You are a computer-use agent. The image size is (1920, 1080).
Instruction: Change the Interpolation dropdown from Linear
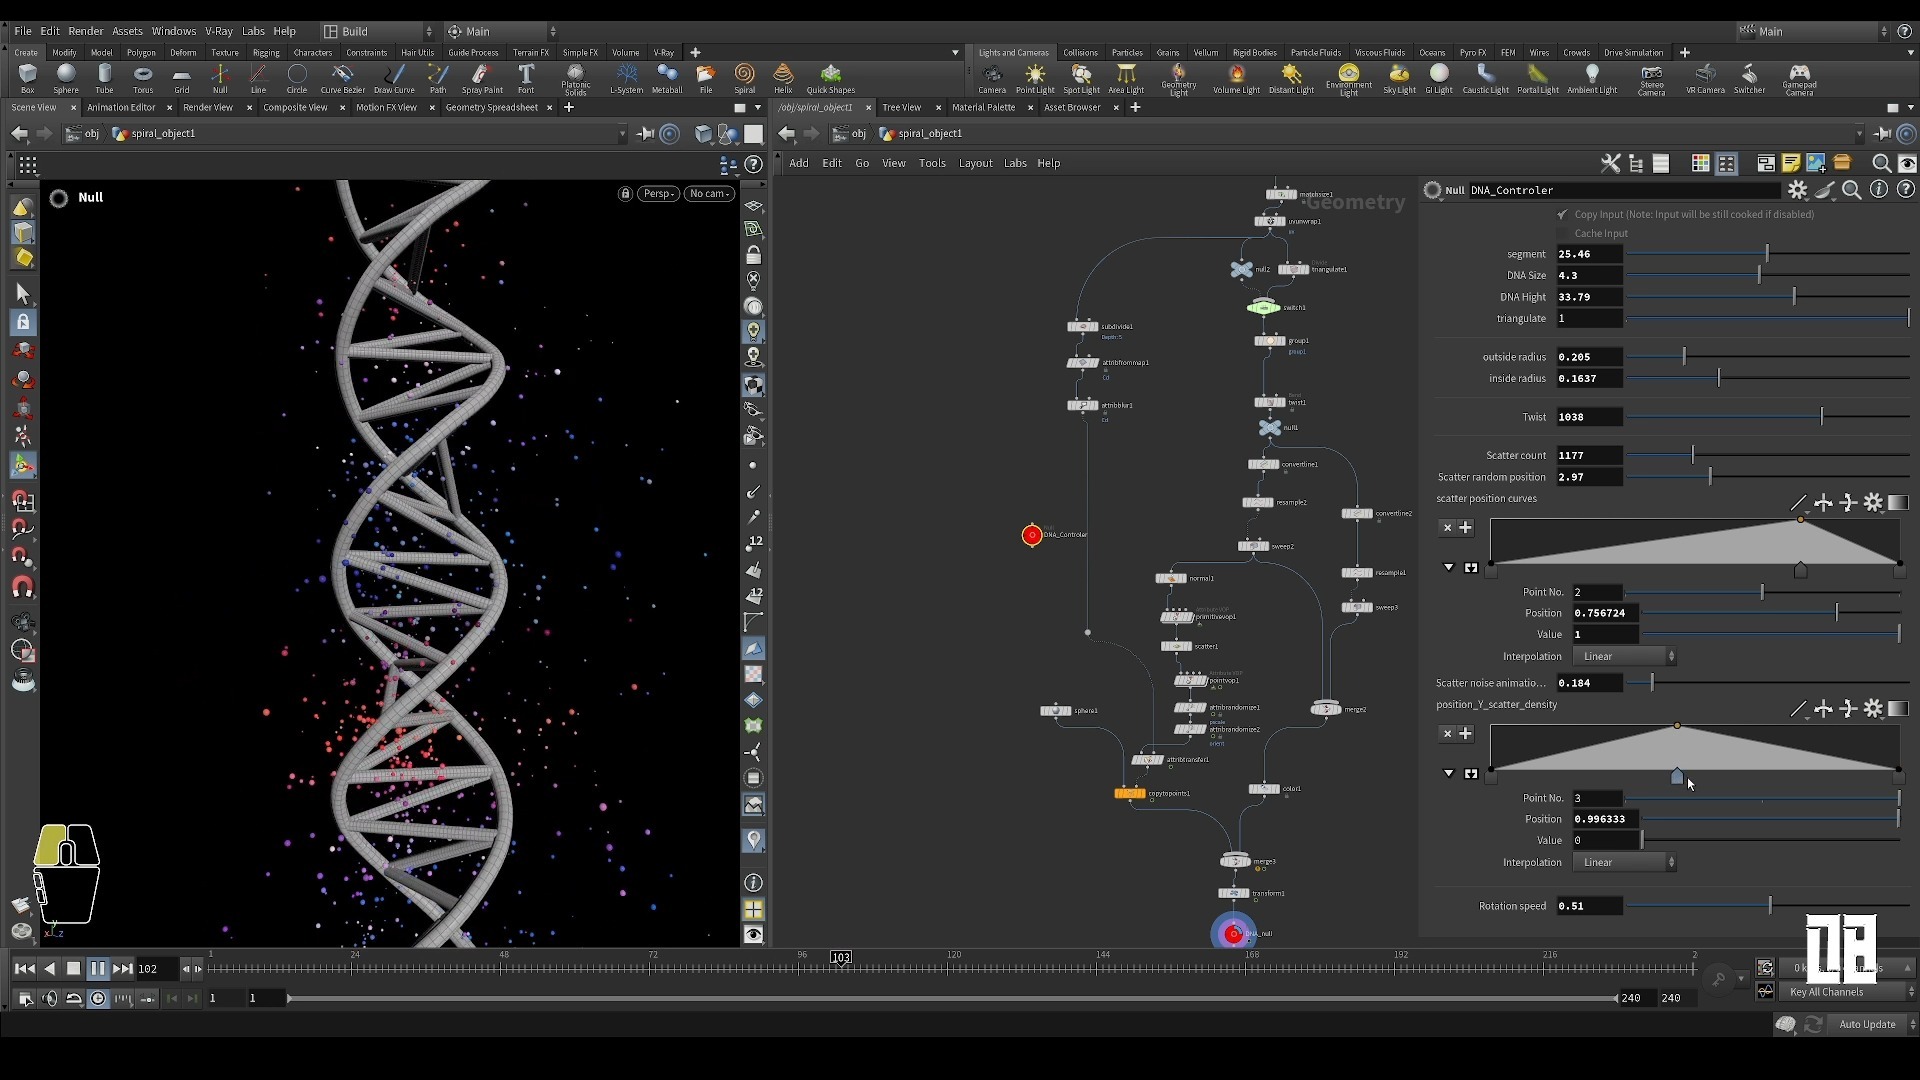click(1622, 656)
